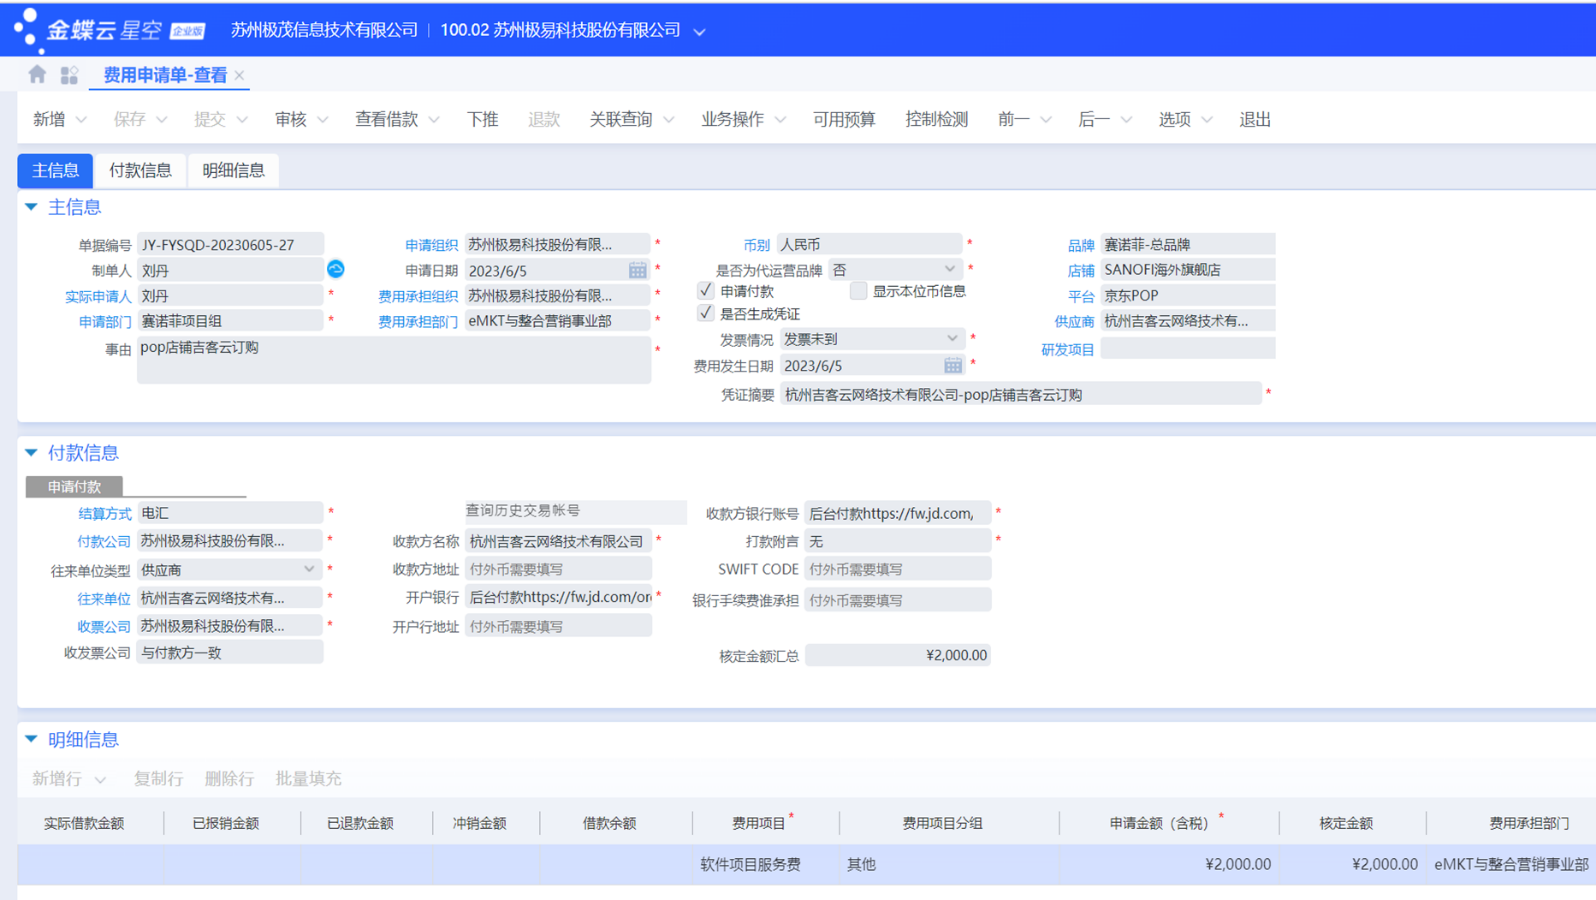Viewport: 1596px width, 900px height.
Task: Open the 查看借款 menu
Action: click(x=397, y=119)
